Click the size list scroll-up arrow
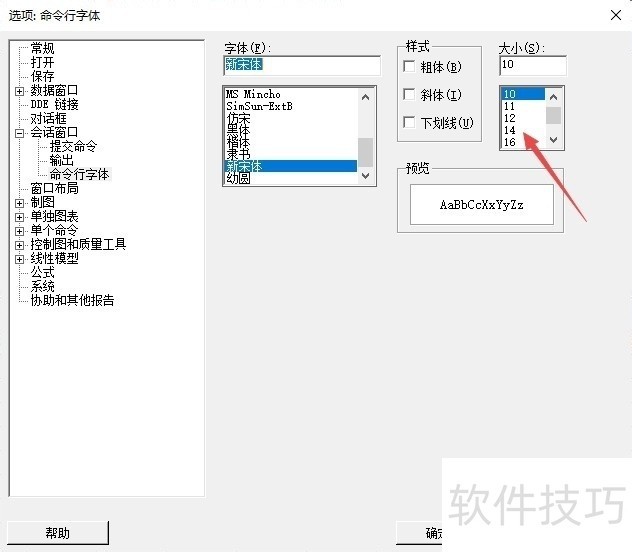The width and height of the screenshot is (632, 552). point(553,97)
